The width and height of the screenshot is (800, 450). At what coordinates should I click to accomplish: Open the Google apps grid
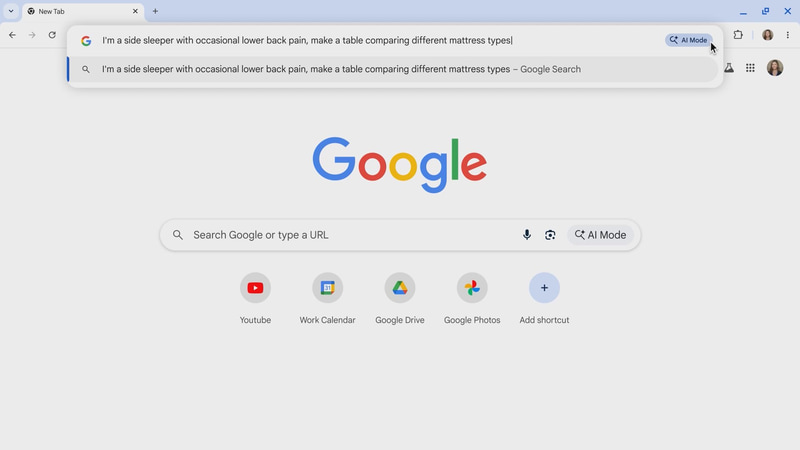click(x=750, y=68)
